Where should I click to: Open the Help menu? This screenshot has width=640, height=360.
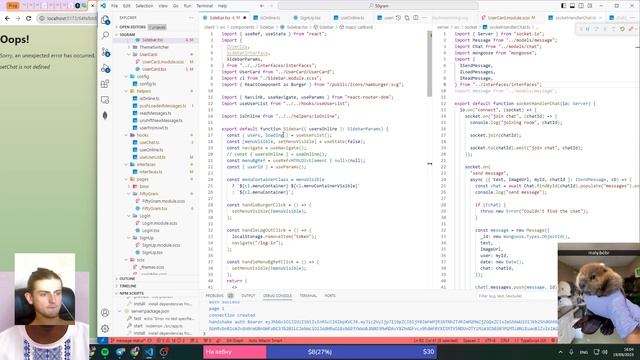[x=222, y=6]
